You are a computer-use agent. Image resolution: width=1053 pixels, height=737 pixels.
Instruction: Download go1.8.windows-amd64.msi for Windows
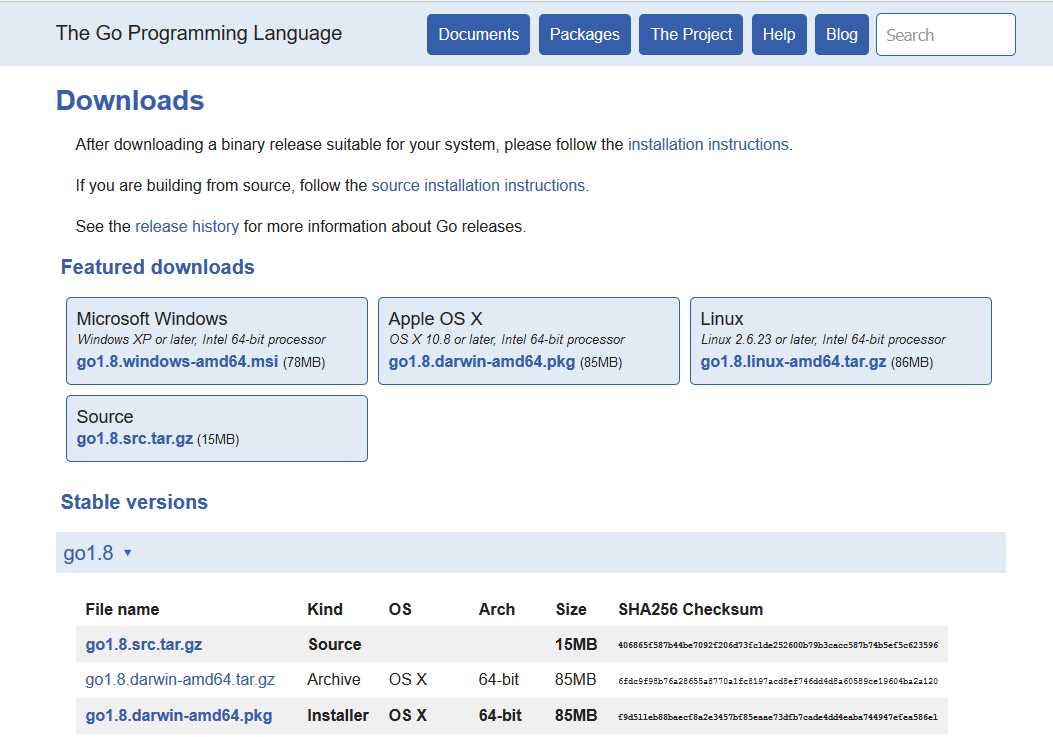tap(175, 361)
